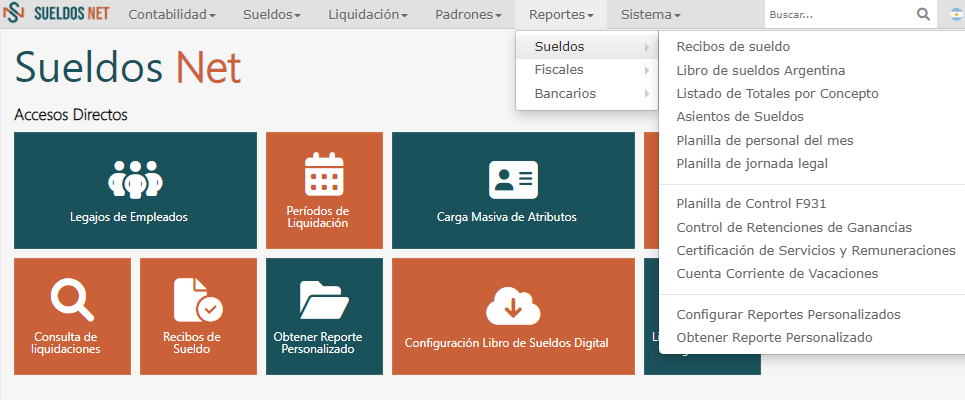Image resolution: width=965 pixels, height=400 pixels.
Task: Open Planilla de personal del mes
Action: [x=765, y=141]
